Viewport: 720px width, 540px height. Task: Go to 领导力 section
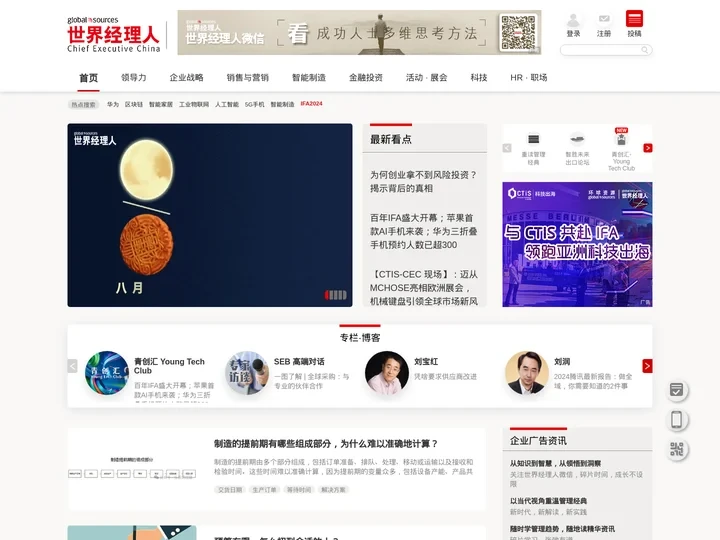click(134, 78)
